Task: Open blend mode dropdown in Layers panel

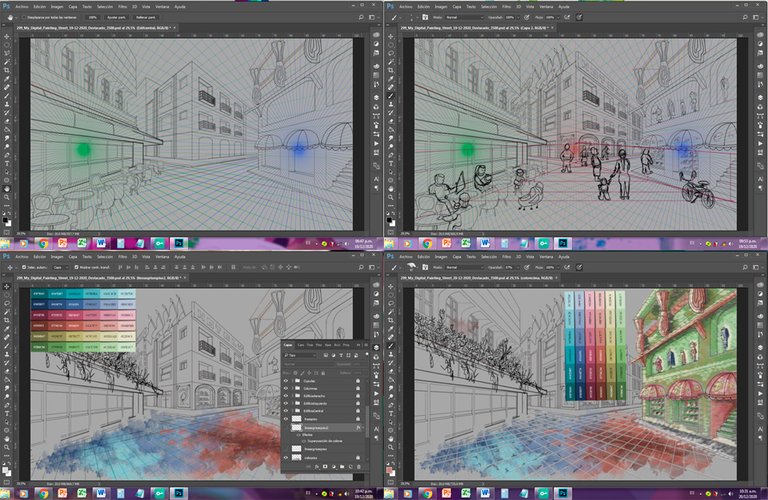Action: [308, 364]
